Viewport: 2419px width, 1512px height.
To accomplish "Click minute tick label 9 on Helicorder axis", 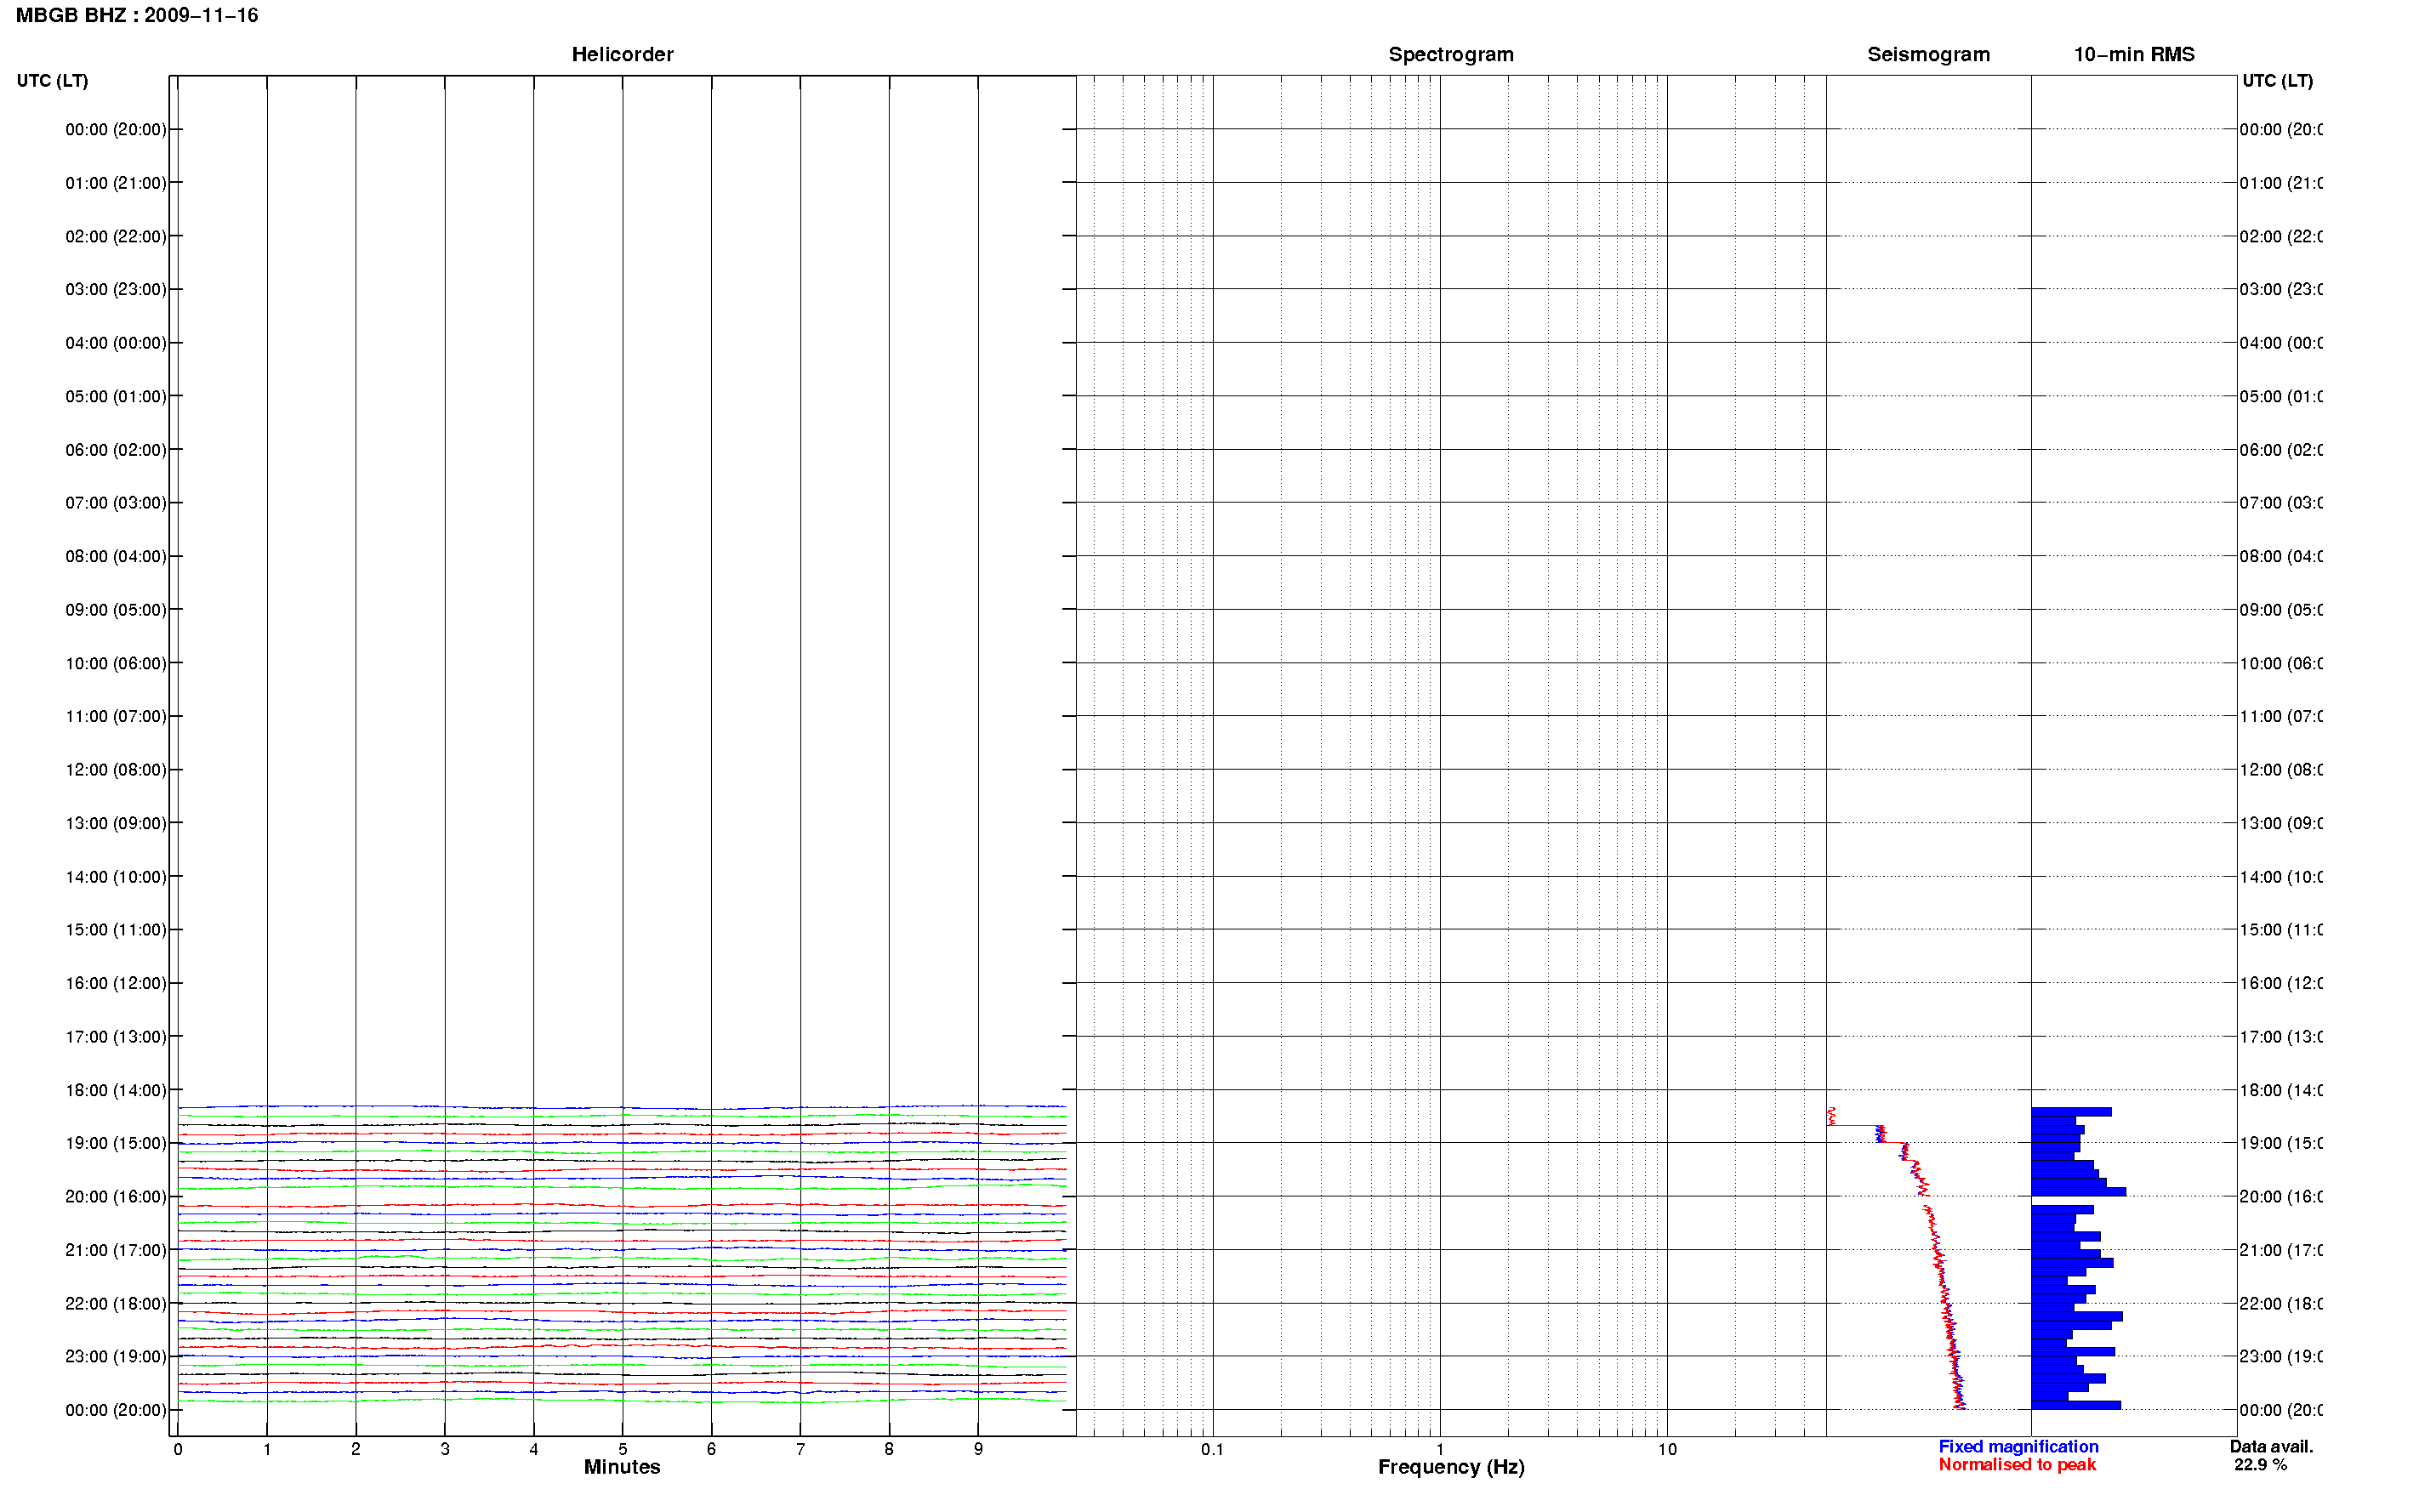I will pos(978,1449).
